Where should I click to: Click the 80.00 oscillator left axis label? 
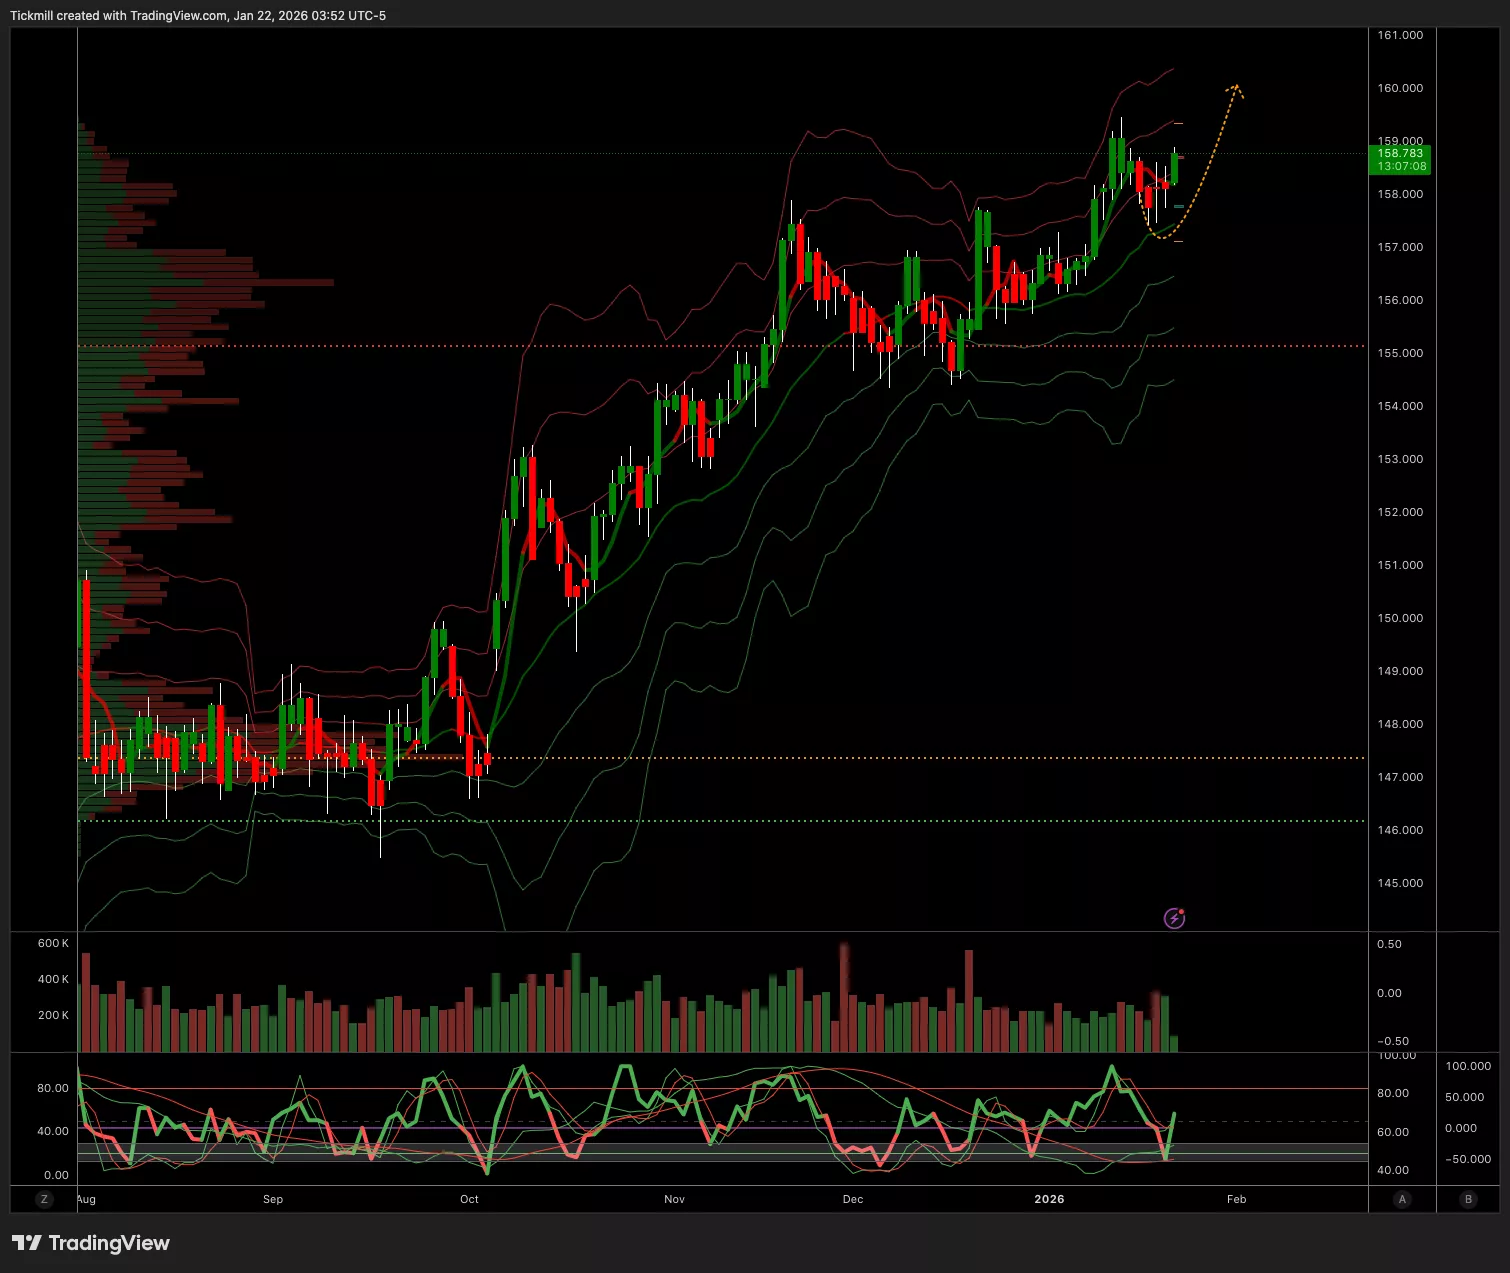point(53,1088)
